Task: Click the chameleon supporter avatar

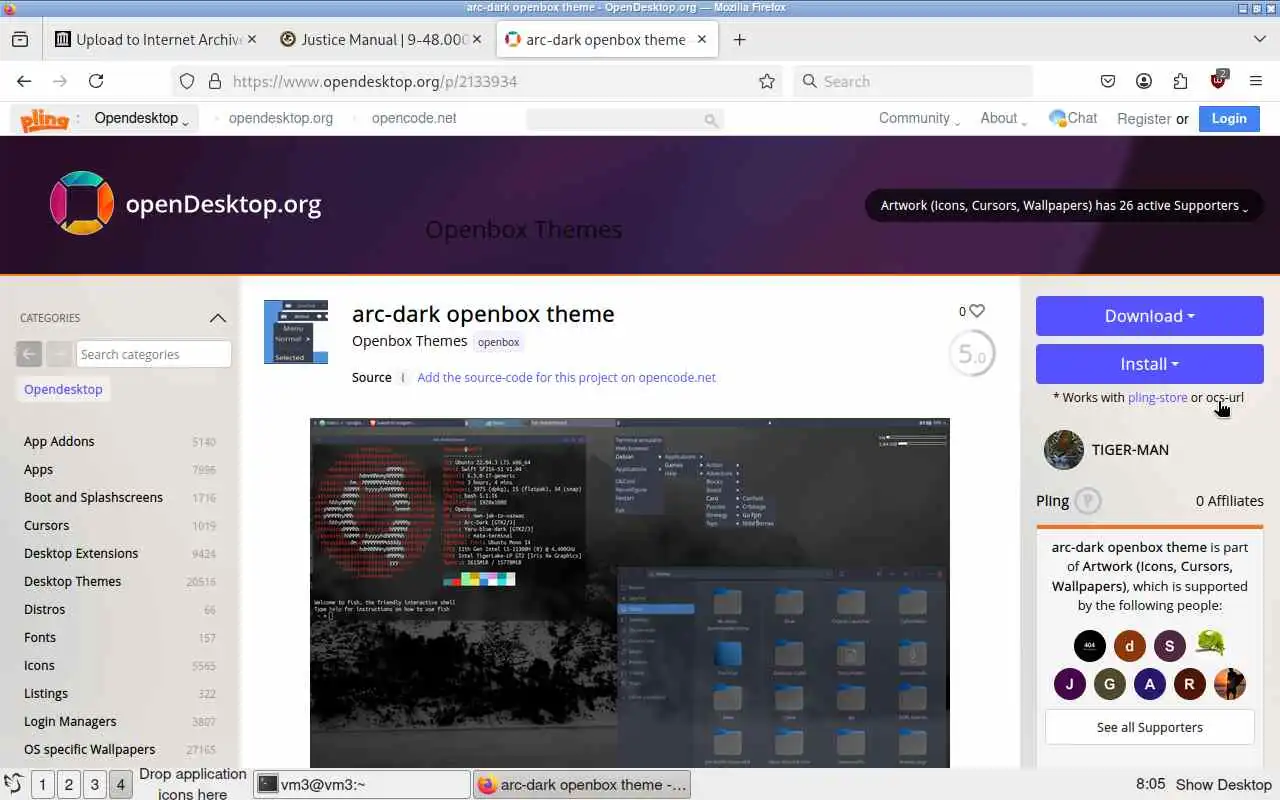Action: [1210, 644]
